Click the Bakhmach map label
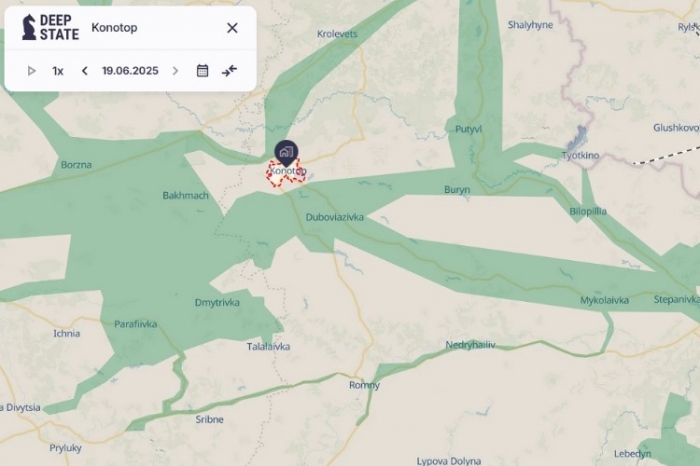 [185, 195]
